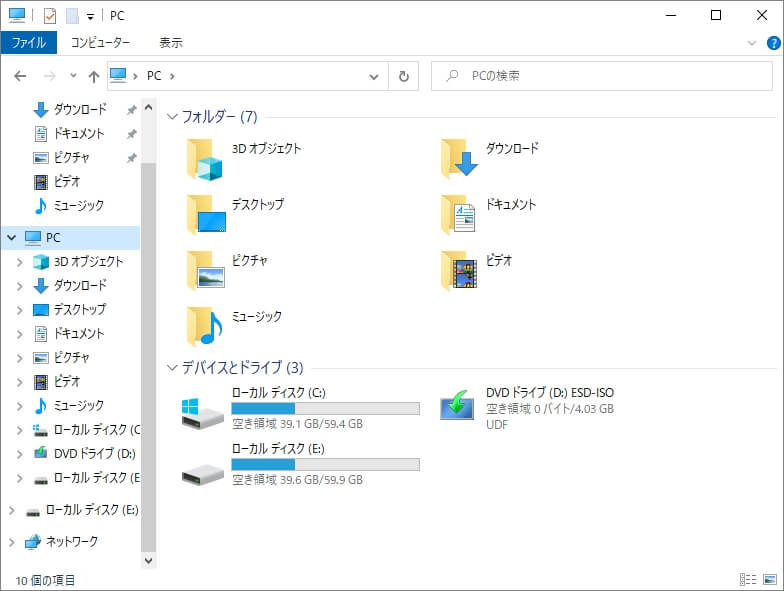The width and height of the screenshot is (784, 591).
Task: Collapse the フォルダー (7) group
Action: 172,117
